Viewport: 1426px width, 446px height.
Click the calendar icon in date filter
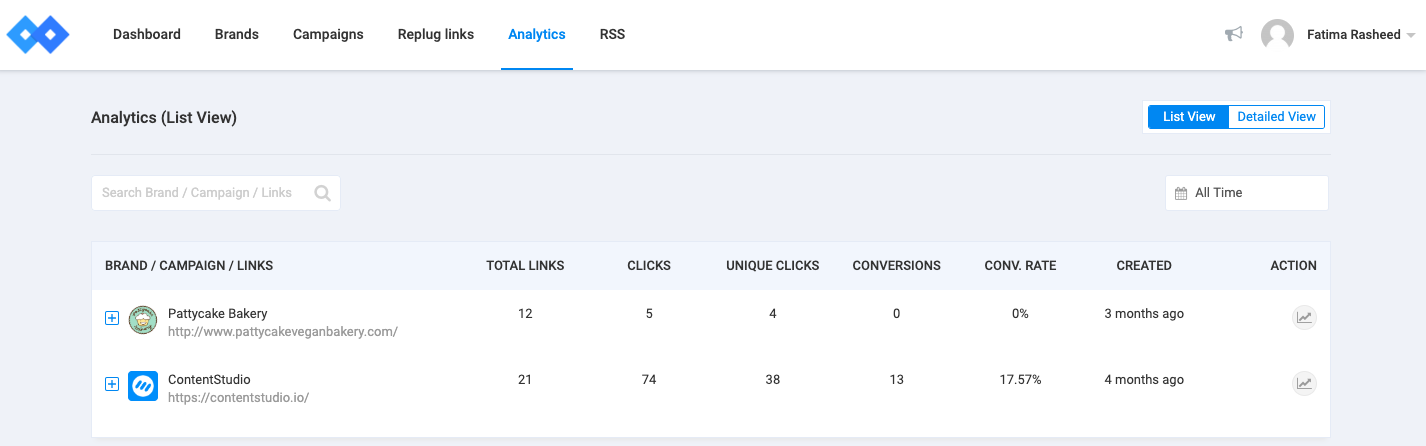1181,193
